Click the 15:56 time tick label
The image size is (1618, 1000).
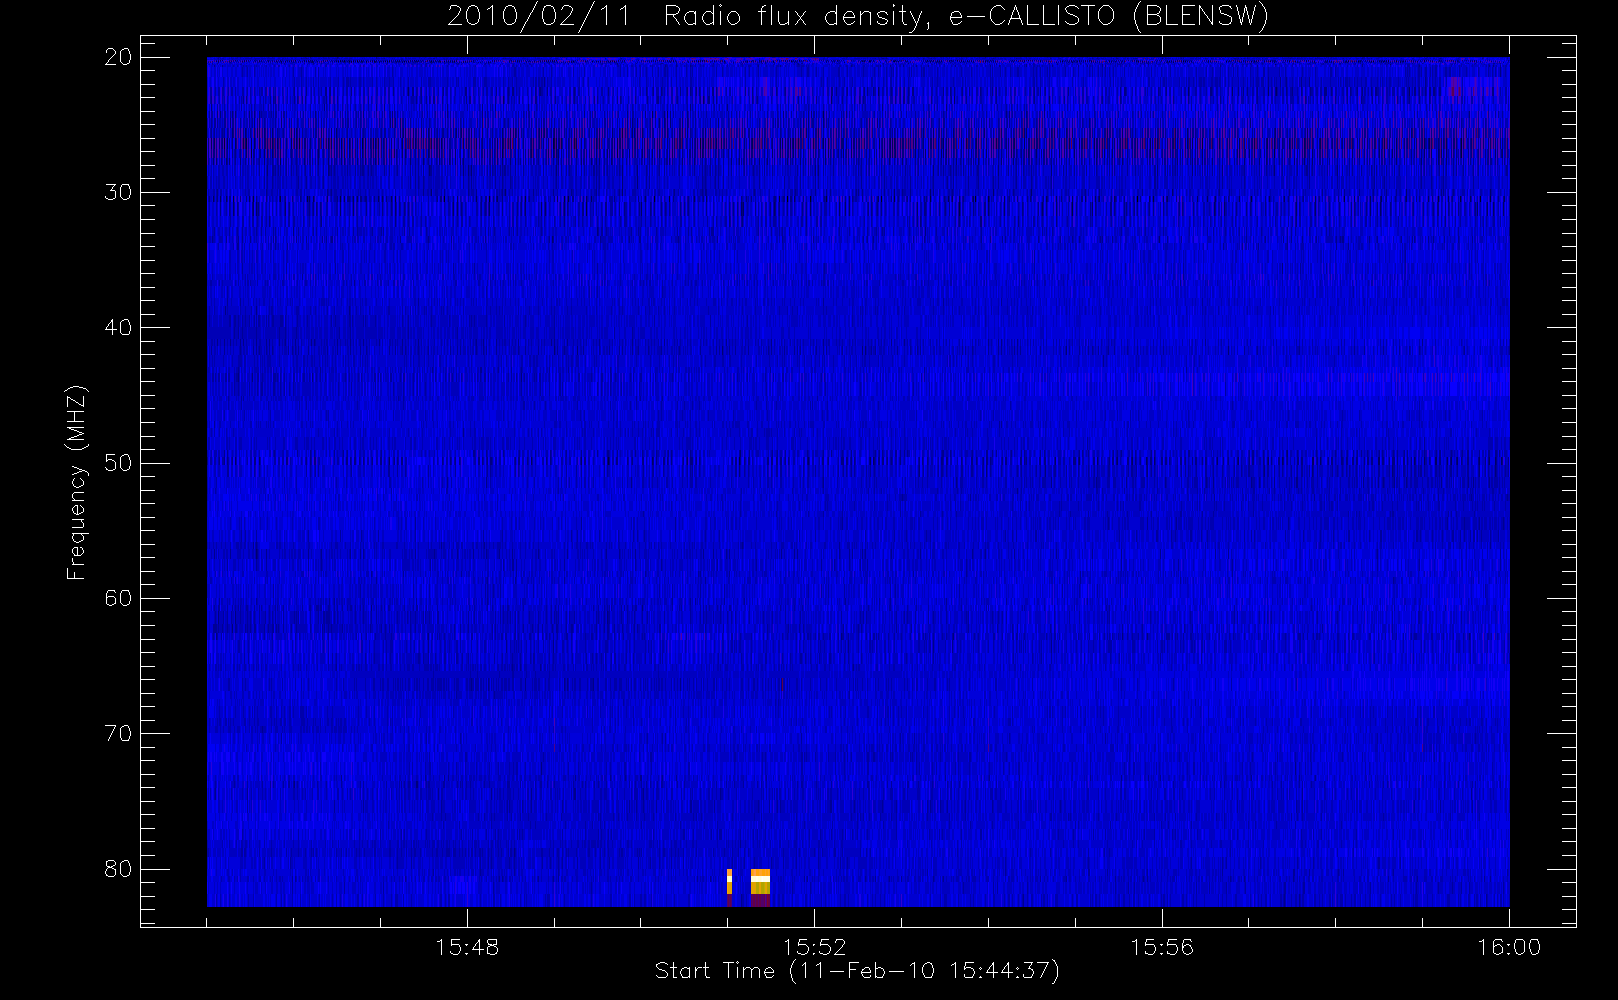pyautogui.click(x=1162, y=947)
